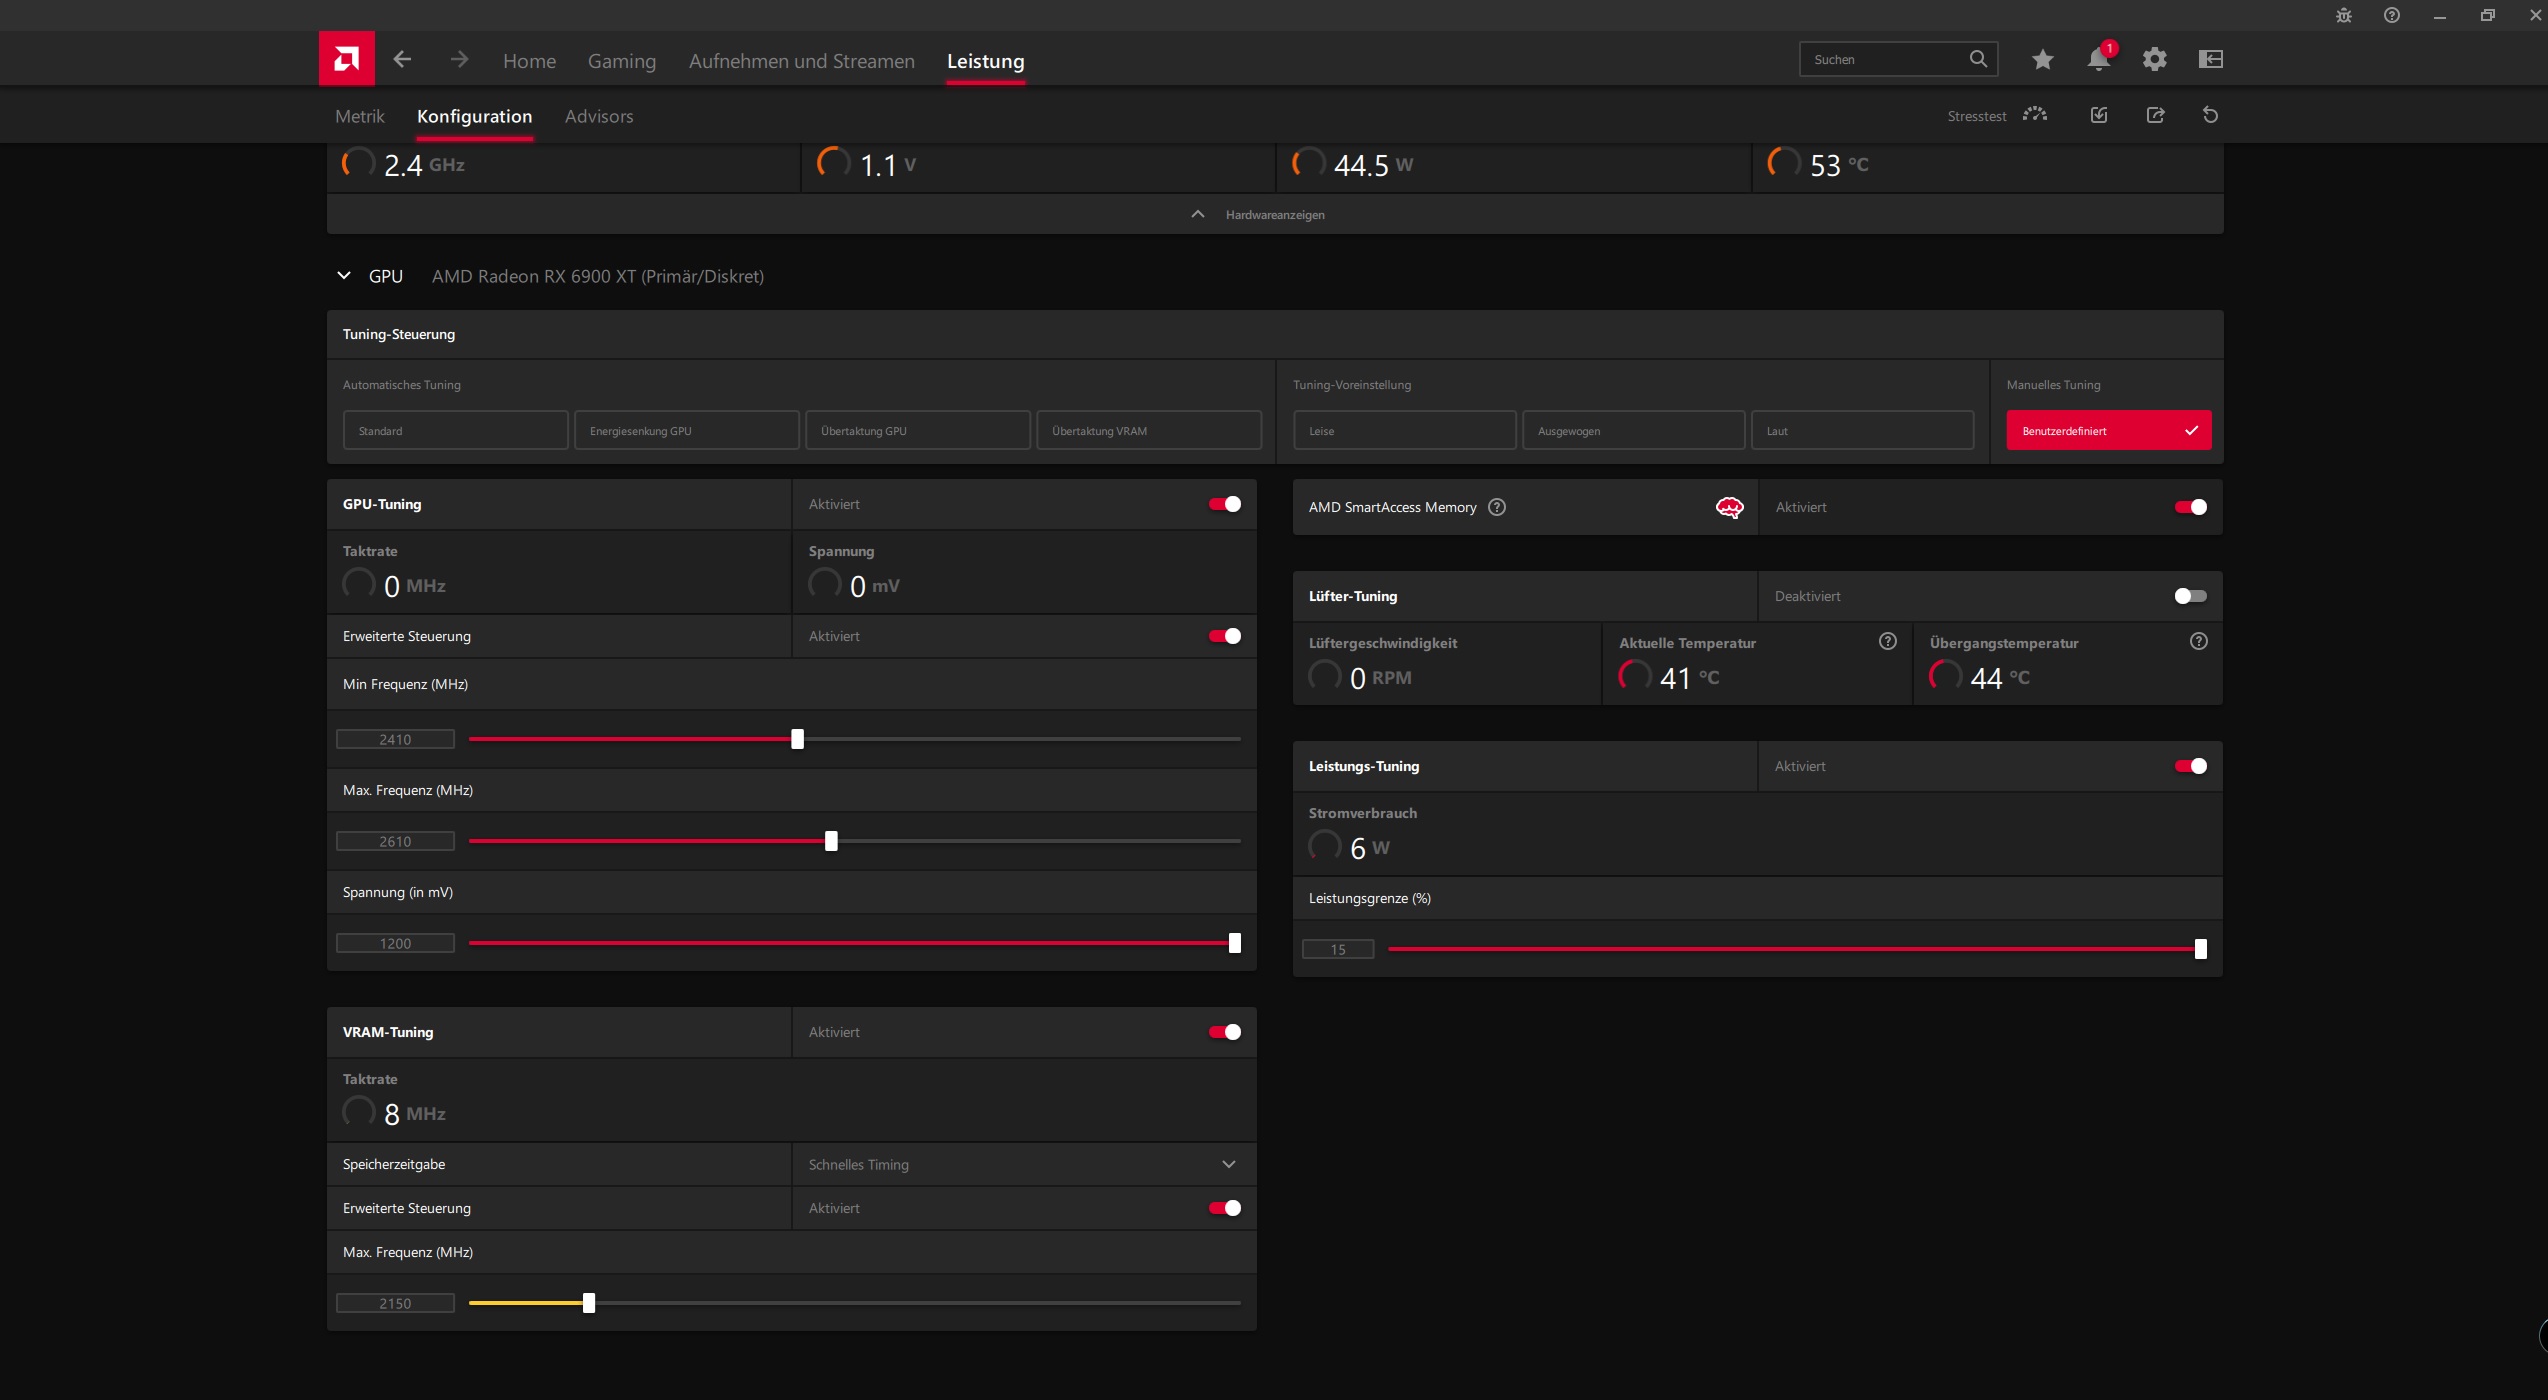This screenshot has height=1400, width=2548.
Task: Open settings with the gear icon
Action: [x=2154, y=59]
